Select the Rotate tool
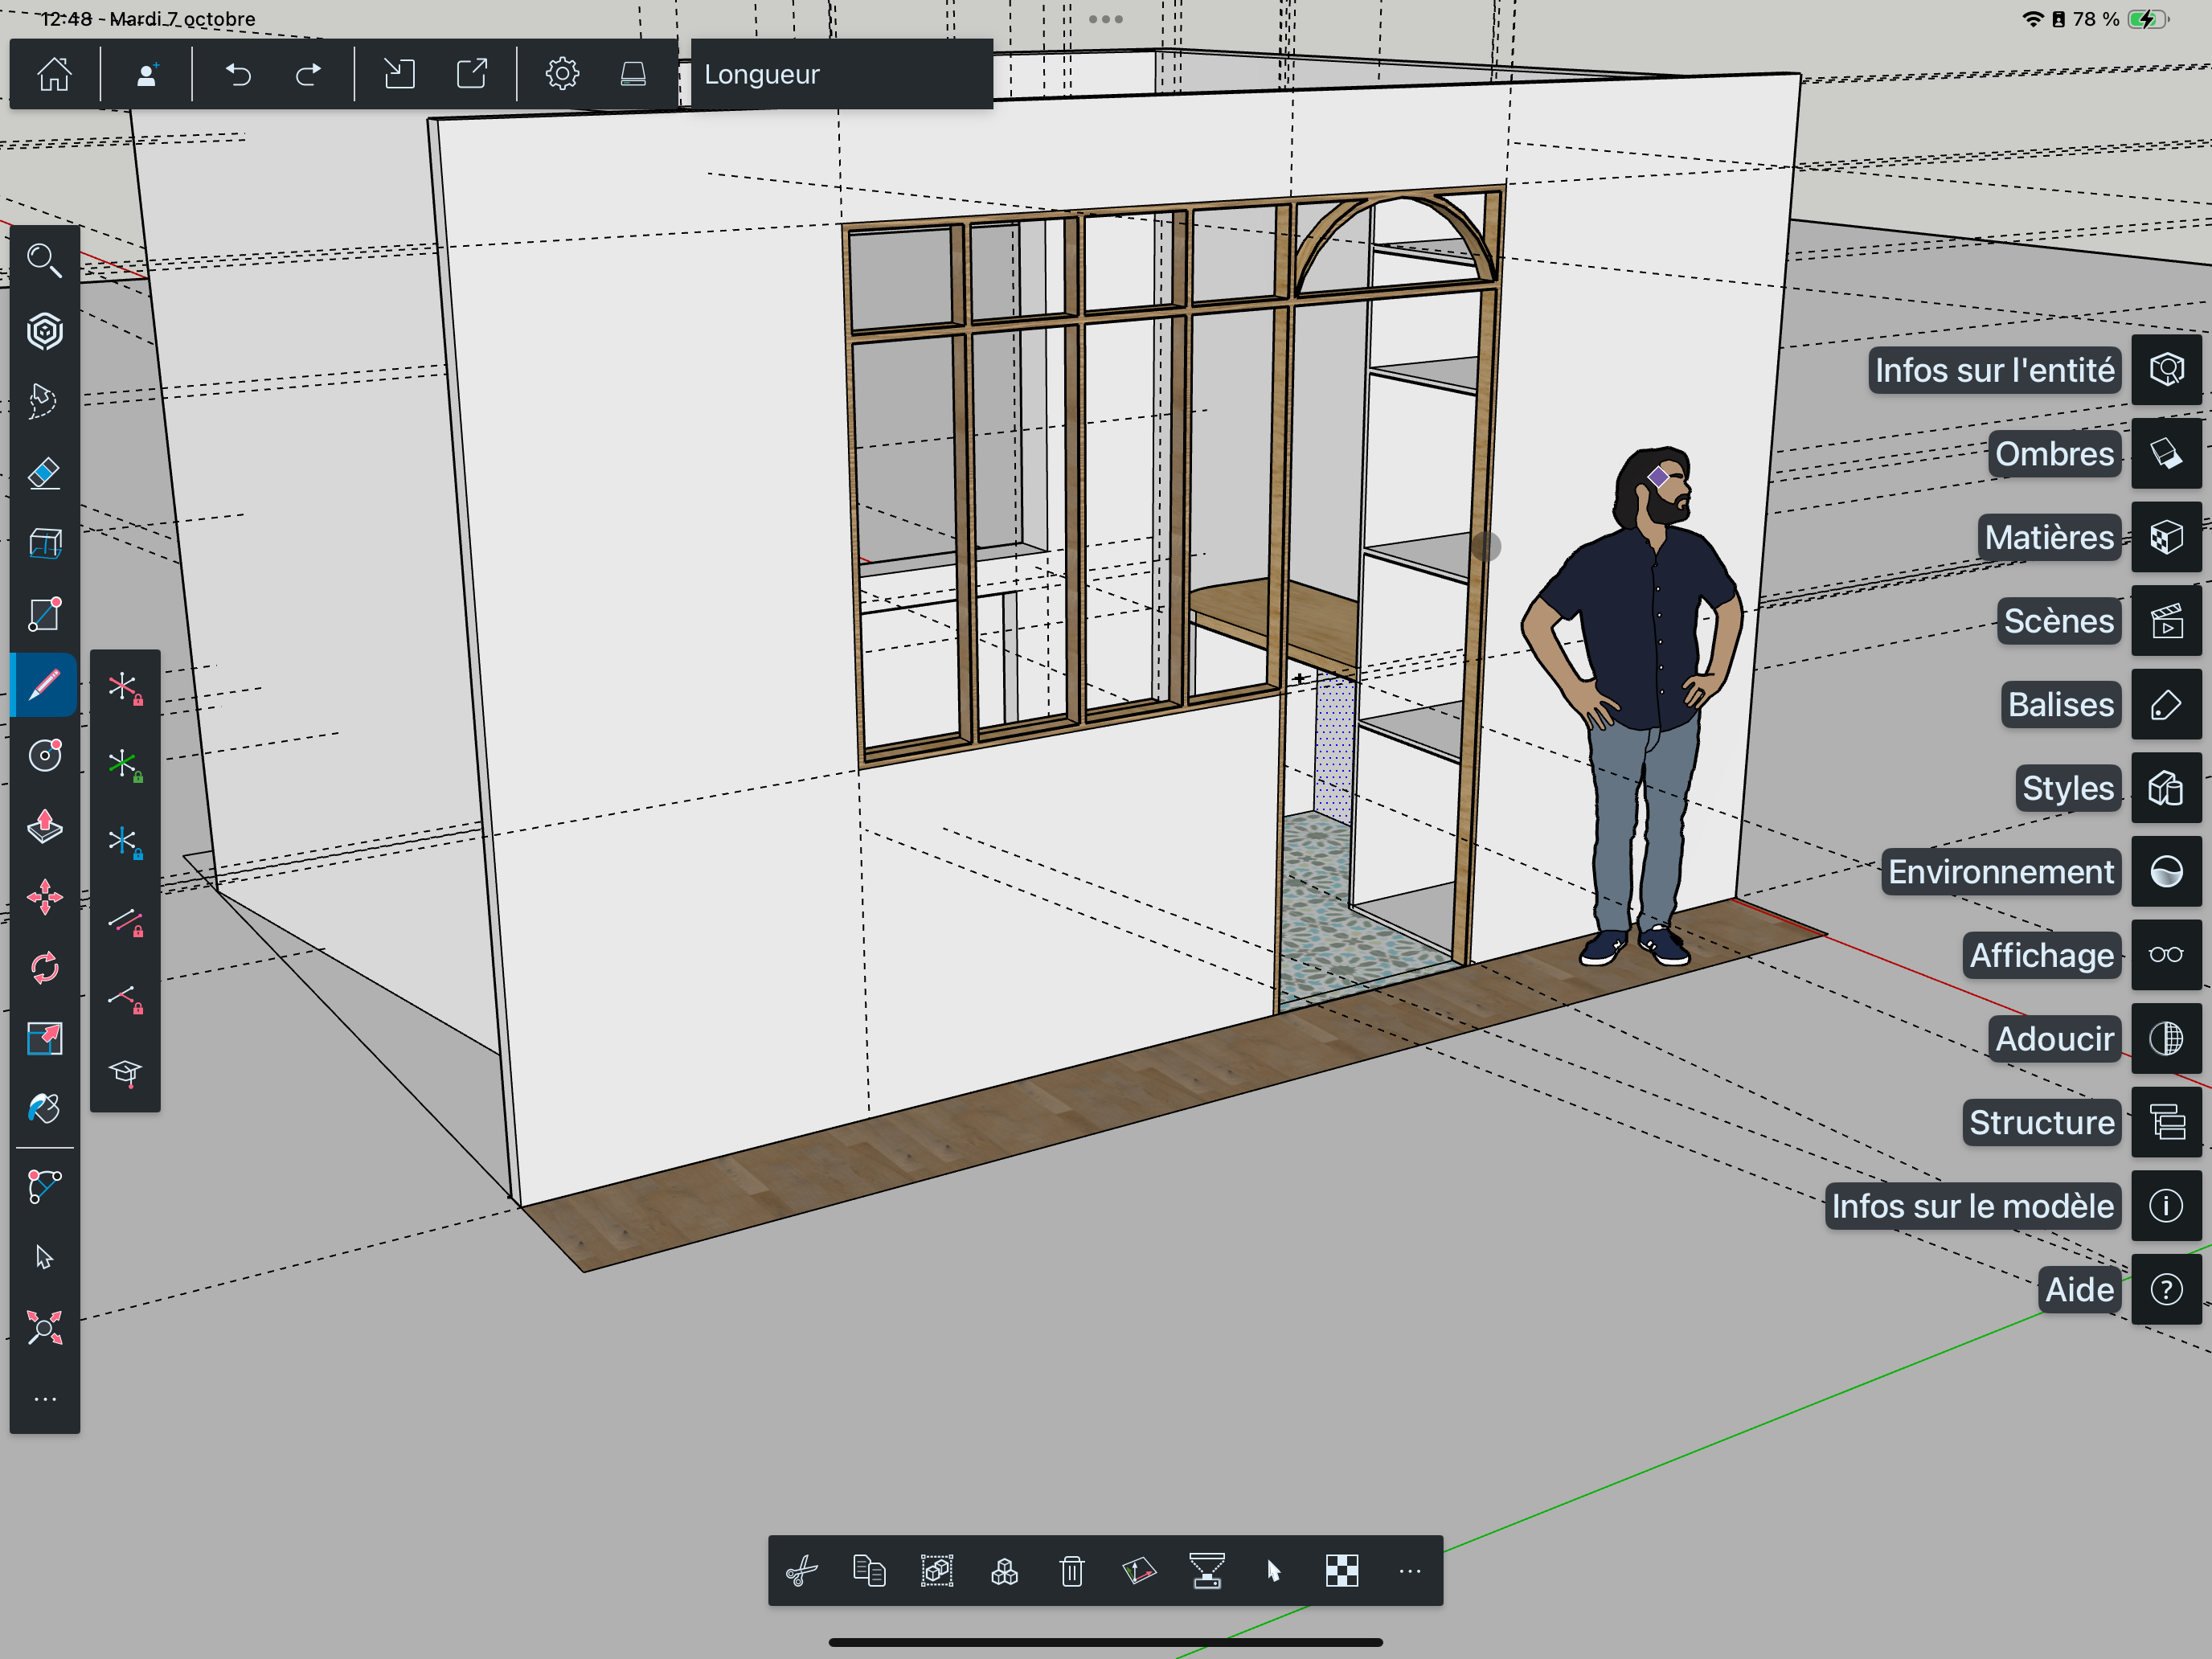 click(44, 968)
